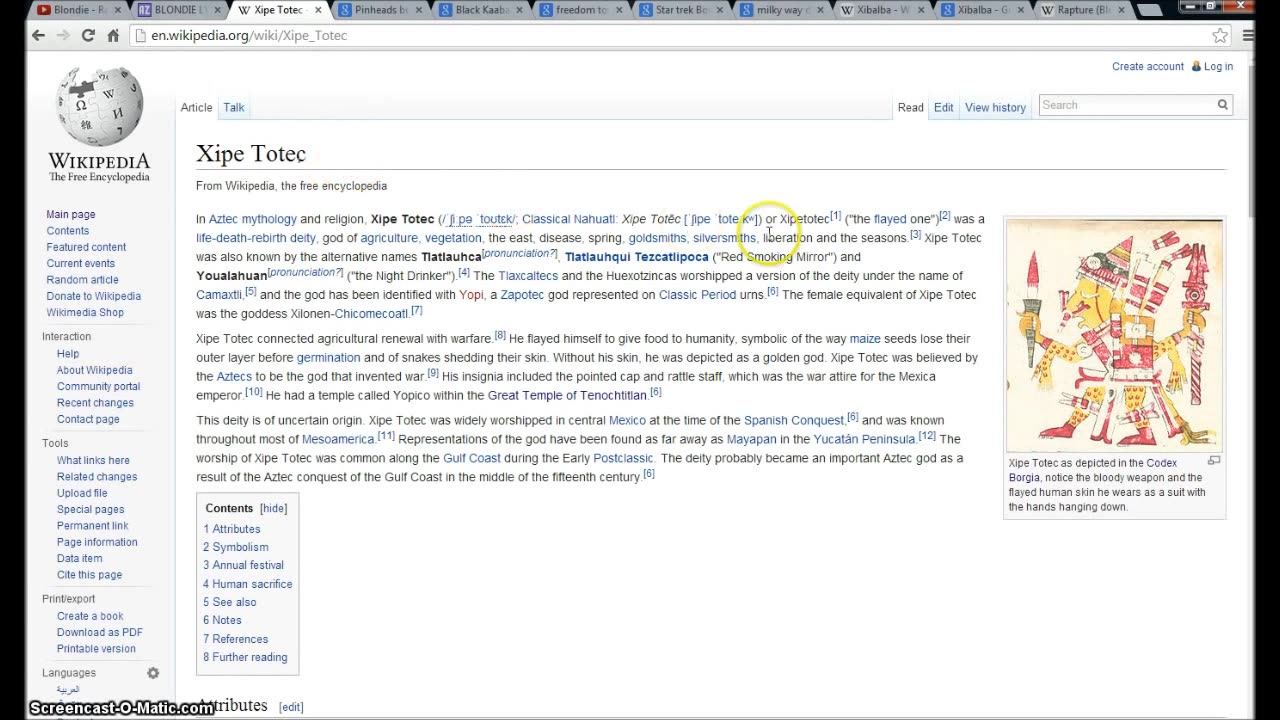Open the Talk page tab
Screen dimensions: 1280x720
tap(234, 107)
